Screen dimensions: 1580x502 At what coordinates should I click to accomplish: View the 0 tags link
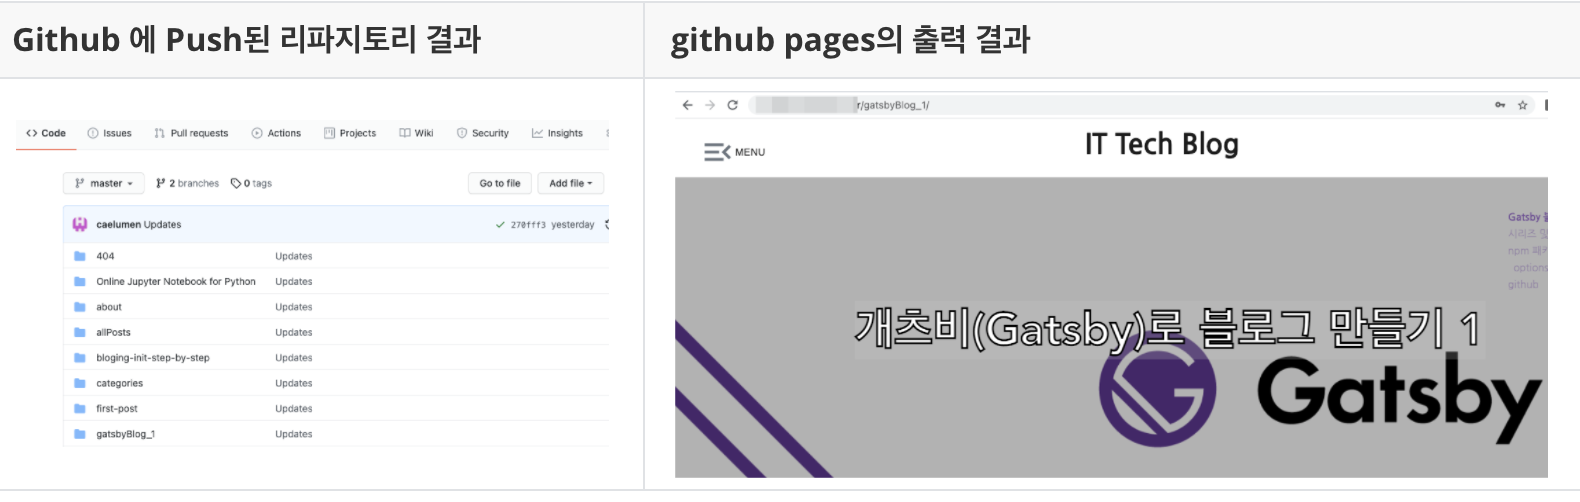click(x=251, y=183)
